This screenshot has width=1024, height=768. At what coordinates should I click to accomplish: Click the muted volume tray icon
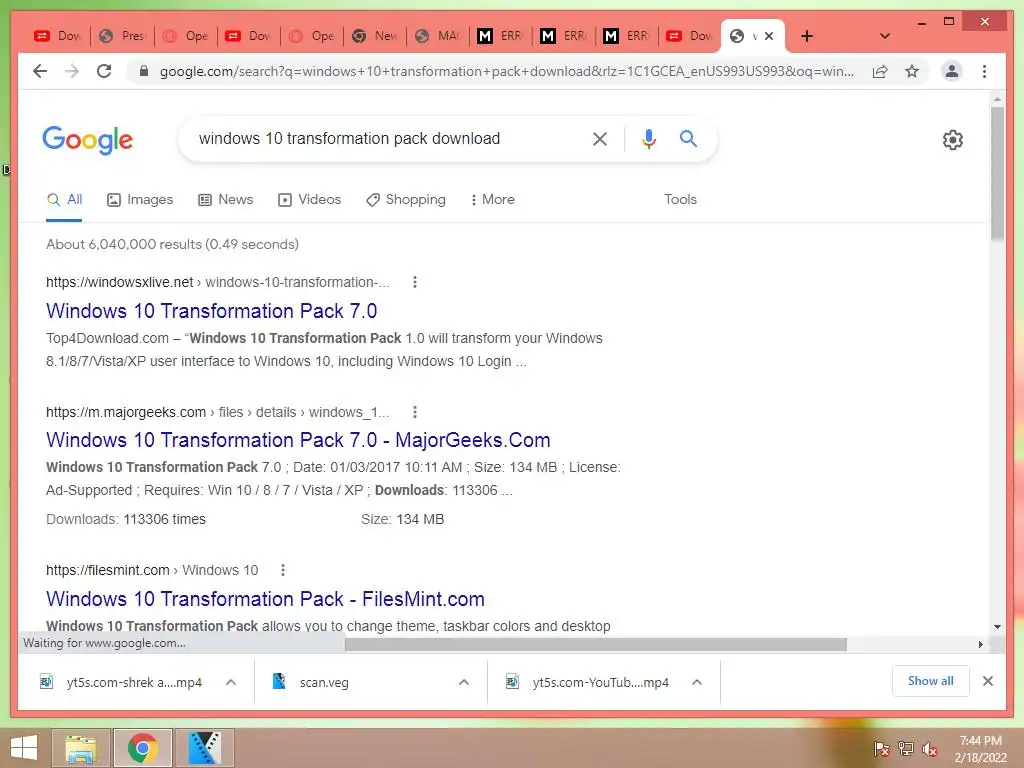click(929, 748)
